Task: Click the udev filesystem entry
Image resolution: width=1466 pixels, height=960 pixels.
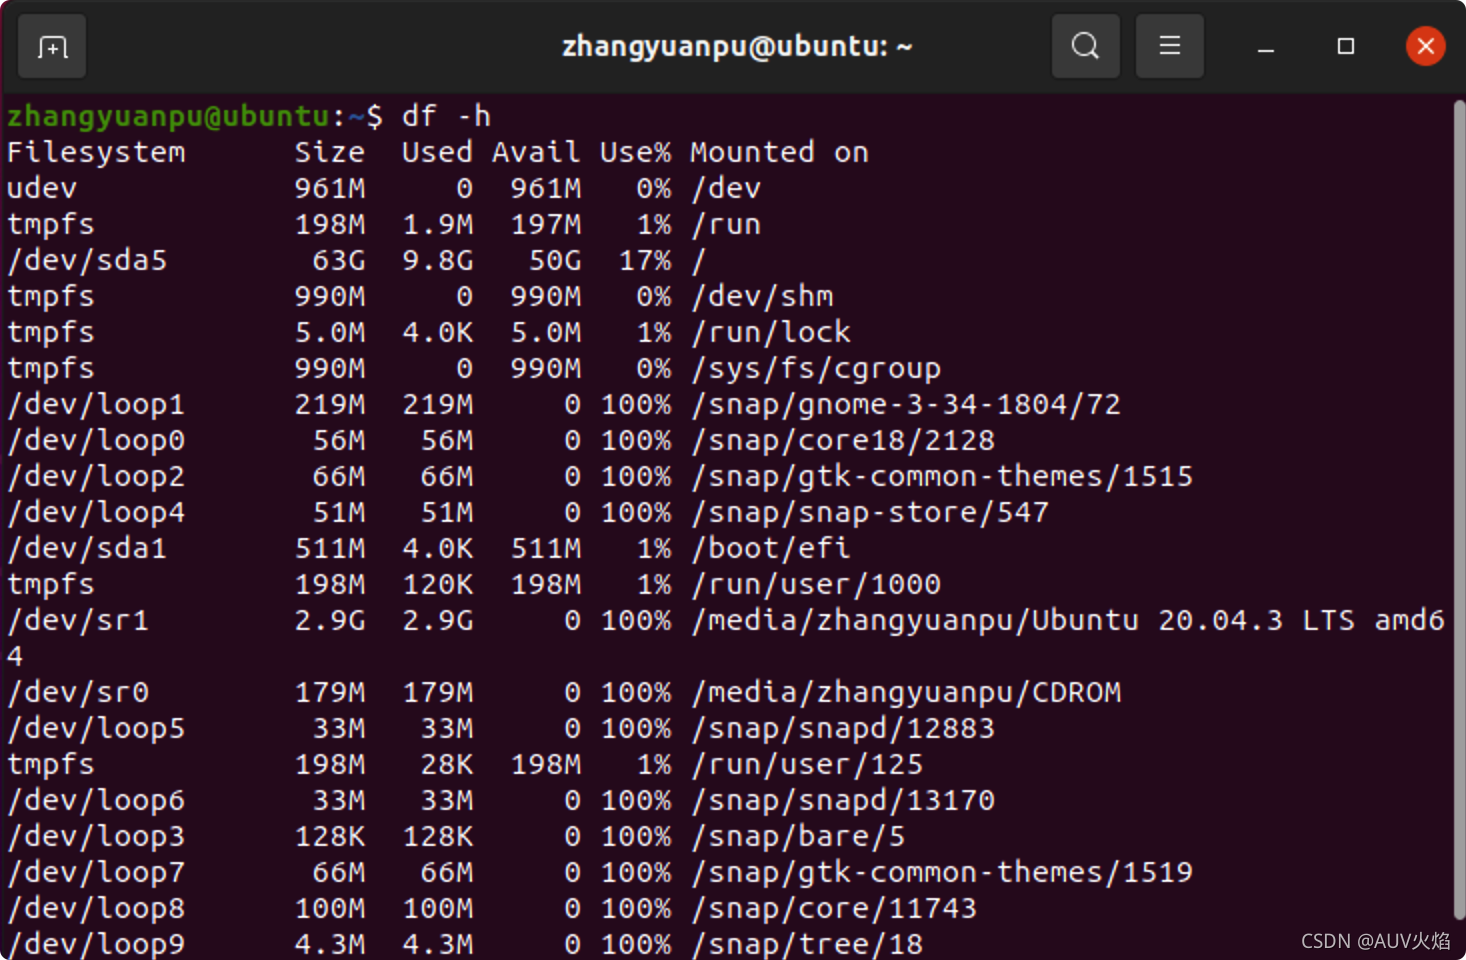Action: [42, 188]
